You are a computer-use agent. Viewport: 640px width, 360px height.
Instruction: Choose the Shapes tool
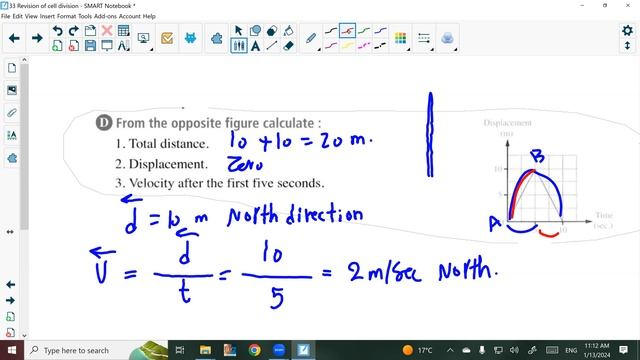(256, 31)
